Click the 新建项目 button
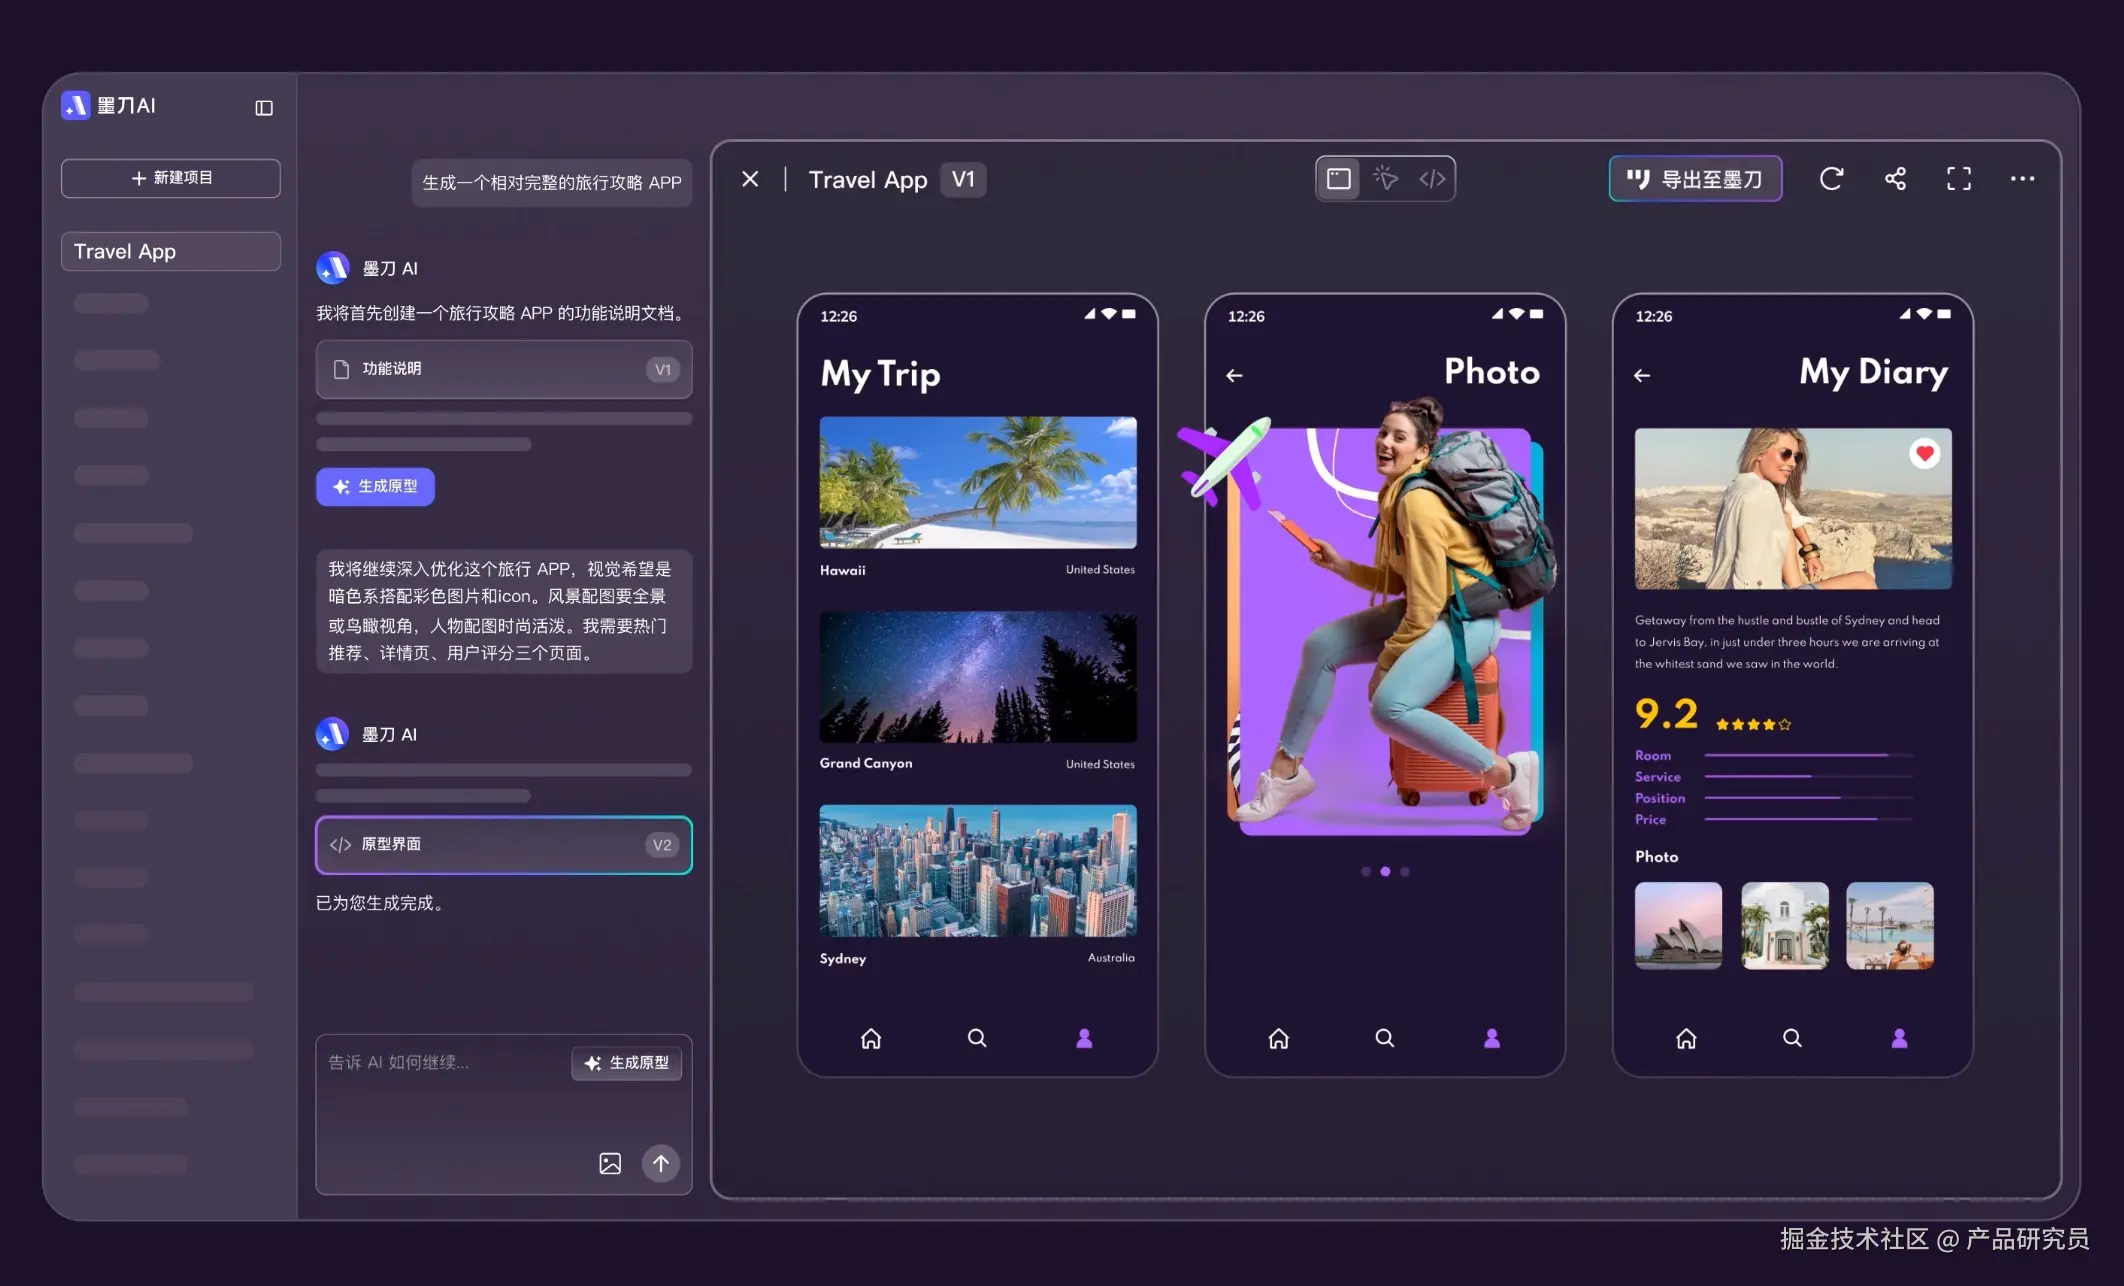This screenshot has width=2124, height=1286. [x=171, y=178]
